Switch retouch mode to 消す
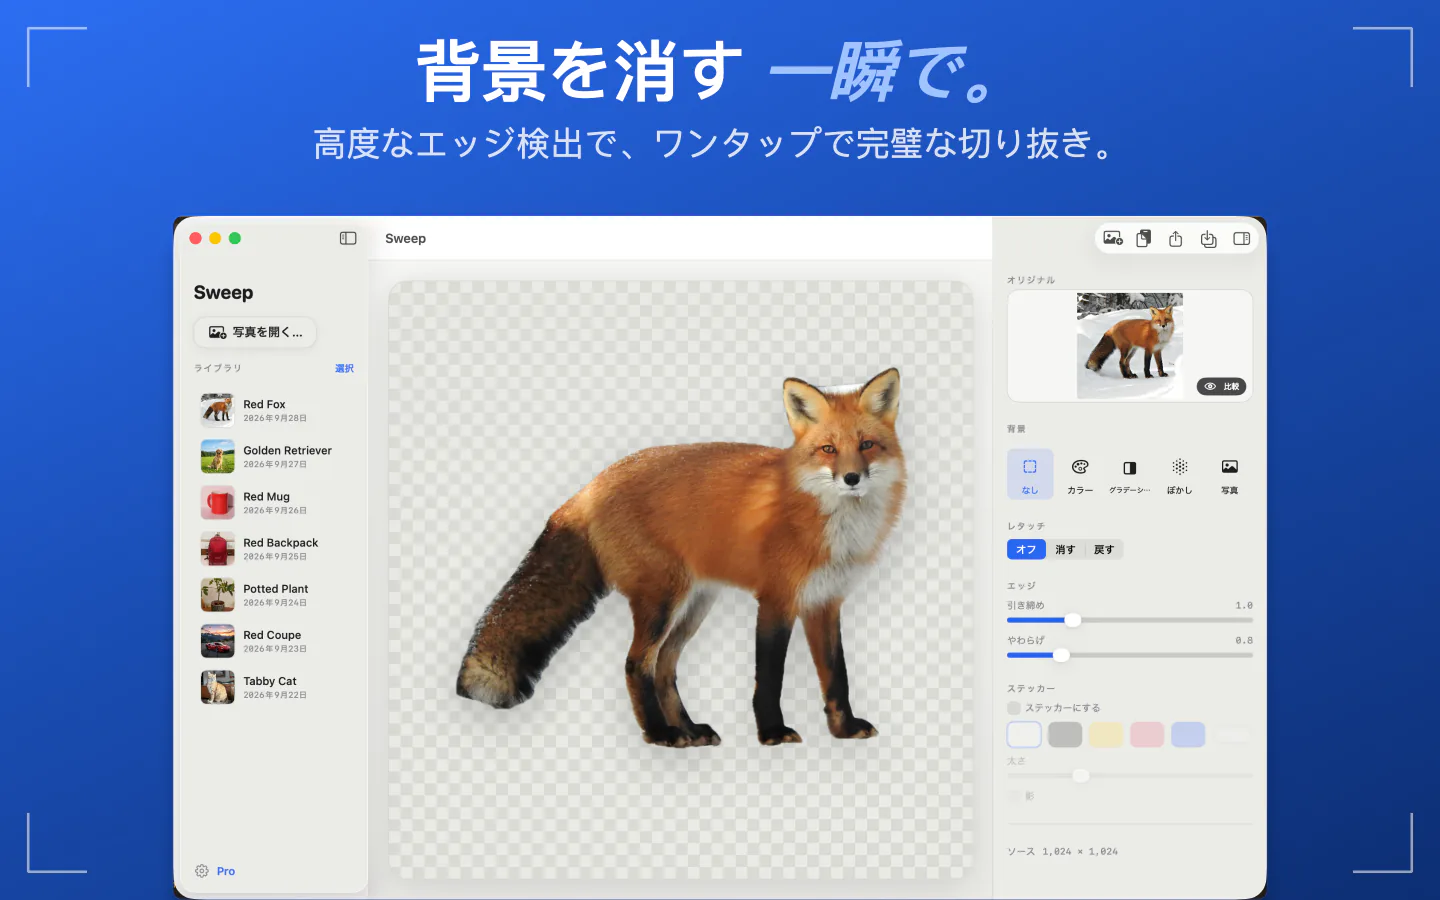Screen dimensions: 1440x900 tap(1065, 549)
